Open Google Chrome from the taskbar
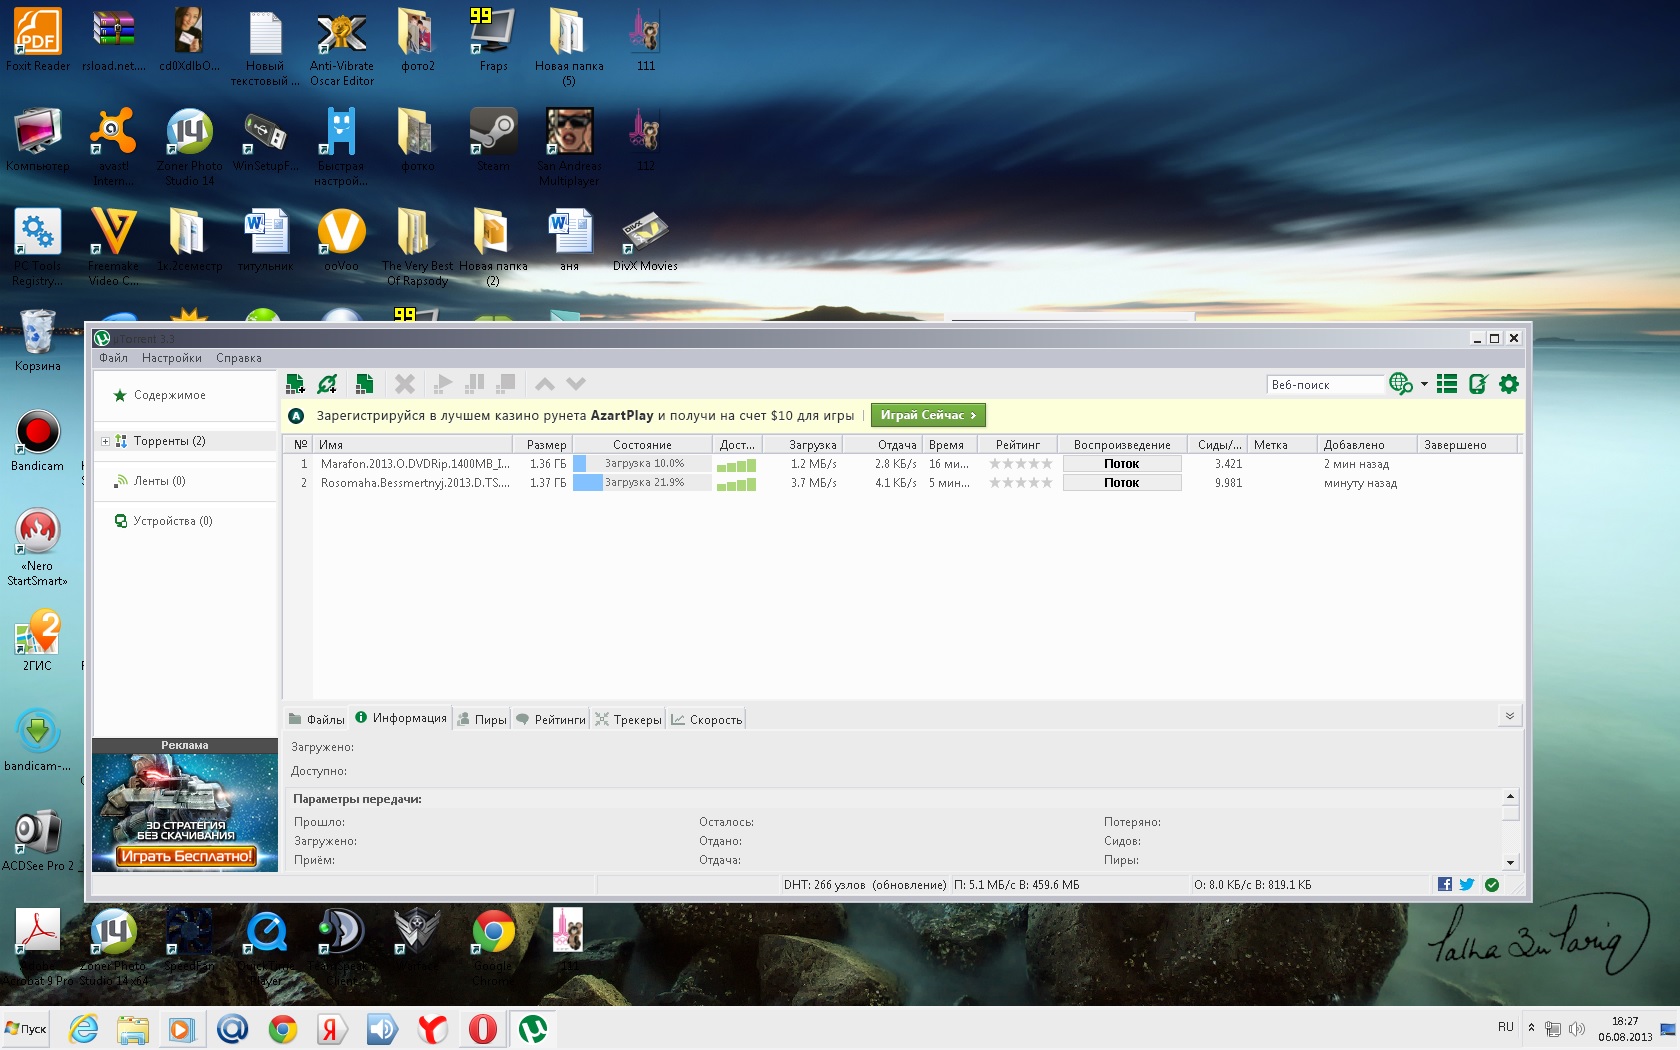This screenshot has height=1050, width=1680. pyautogui.click(x=283, y=1029)
